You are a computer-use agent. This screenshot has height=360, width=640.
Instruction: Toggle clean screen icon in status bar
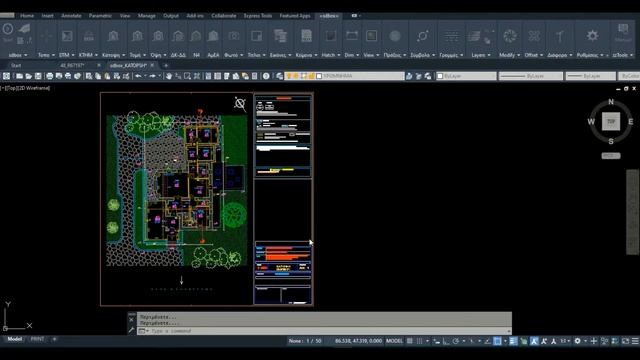(x=625, y=341)
